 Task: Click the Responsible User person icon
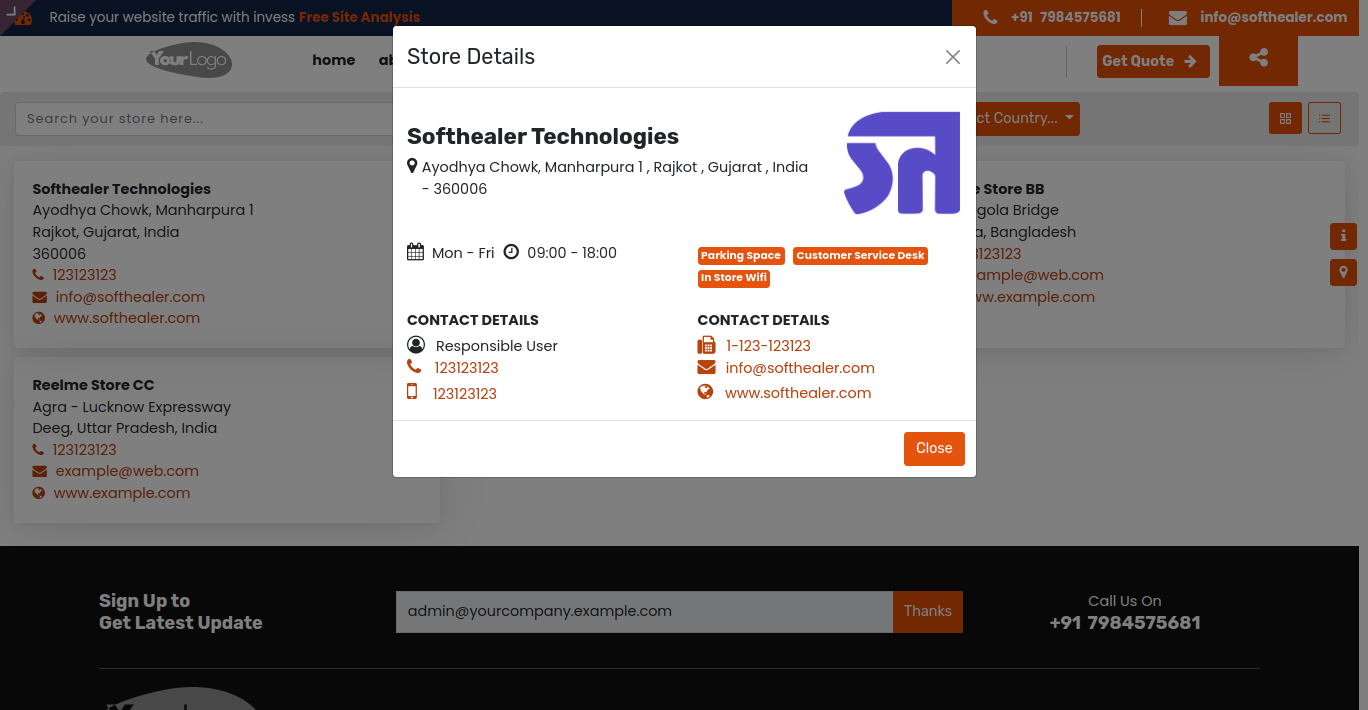click(416, 345)
